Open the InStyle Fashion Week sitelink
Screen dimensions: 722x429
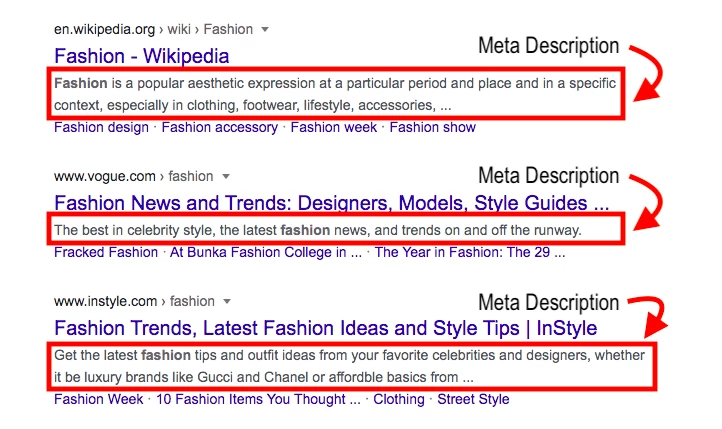(99, 399)
